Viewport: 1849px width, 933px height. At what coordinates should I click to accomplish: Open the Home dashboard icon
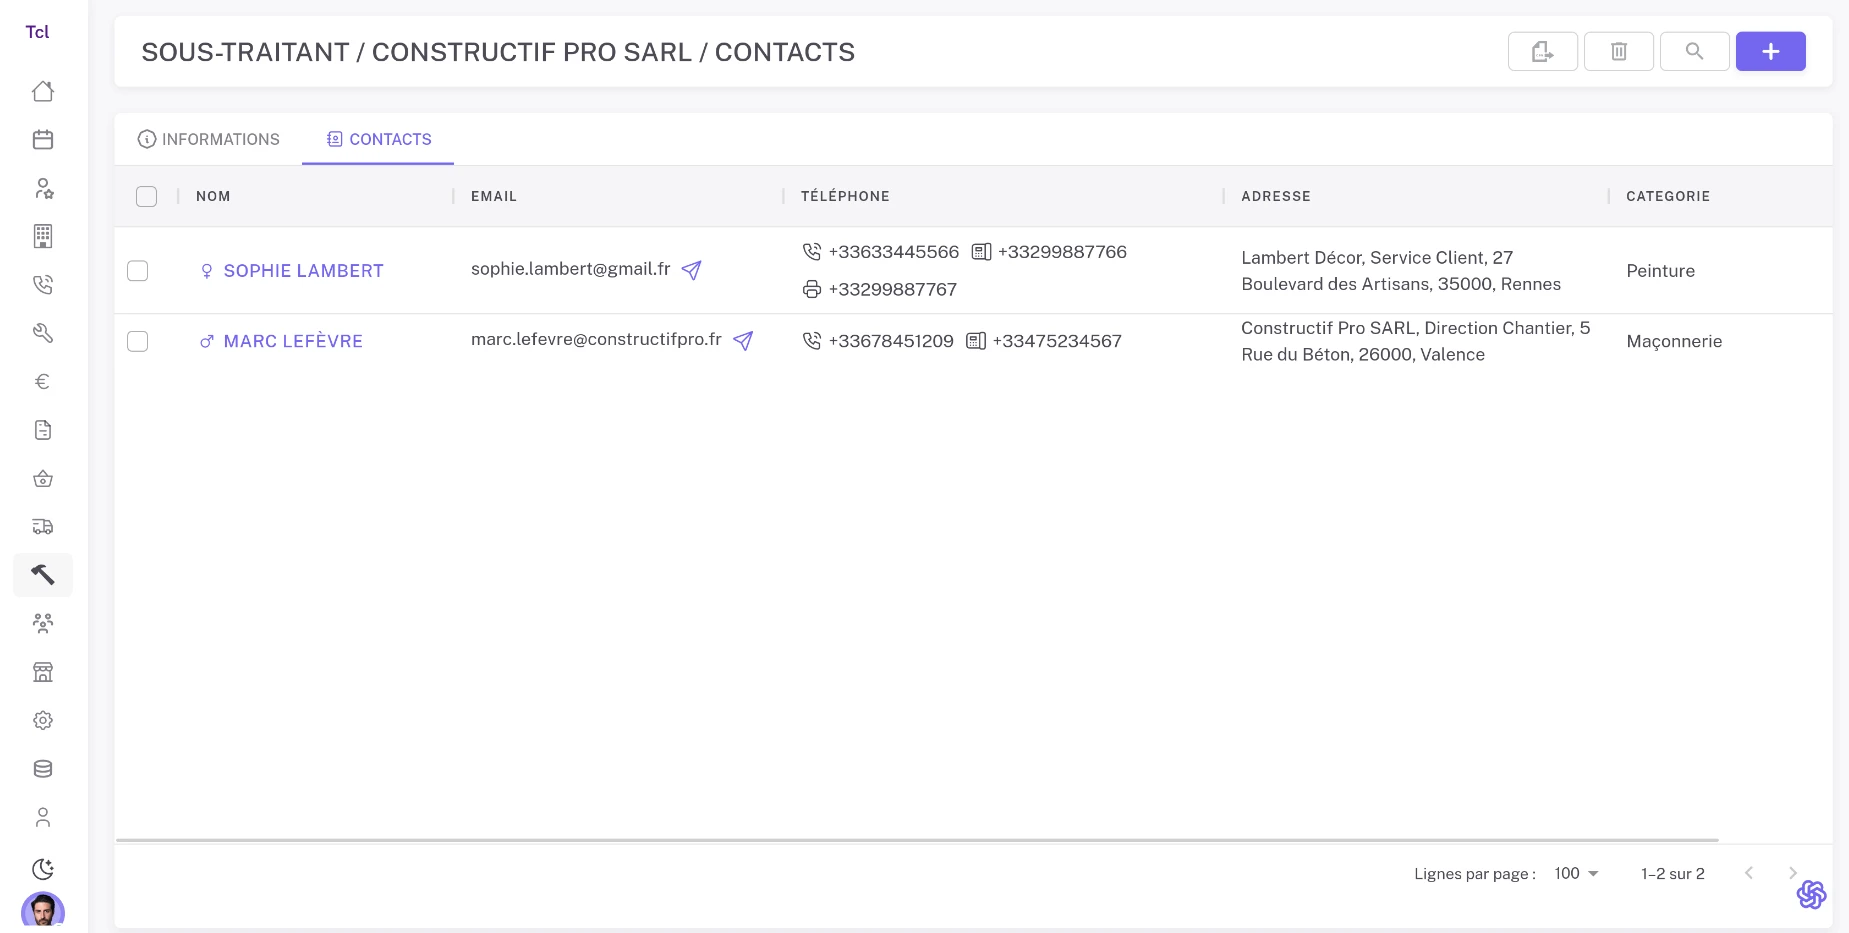(x=42, y=91)
